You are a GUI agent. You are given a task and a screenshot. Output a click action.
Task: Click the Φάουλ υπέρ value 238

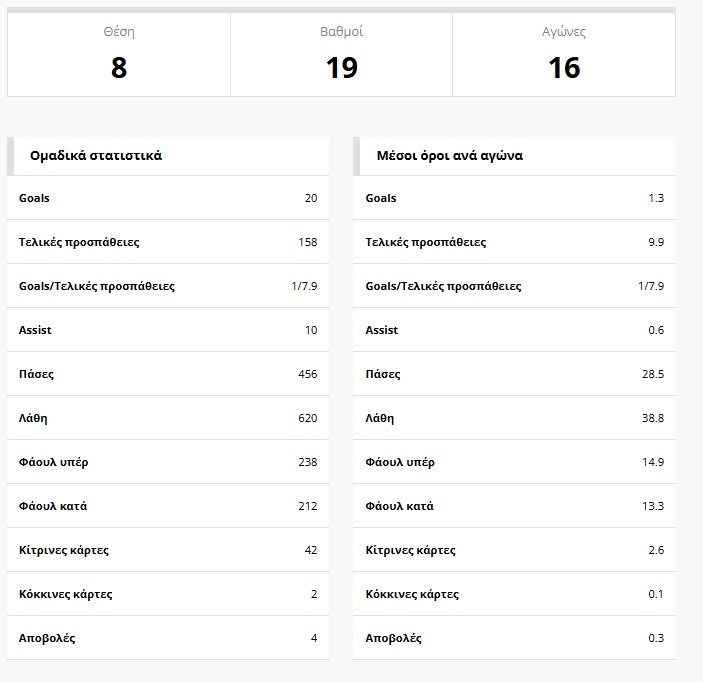point(307,462)
